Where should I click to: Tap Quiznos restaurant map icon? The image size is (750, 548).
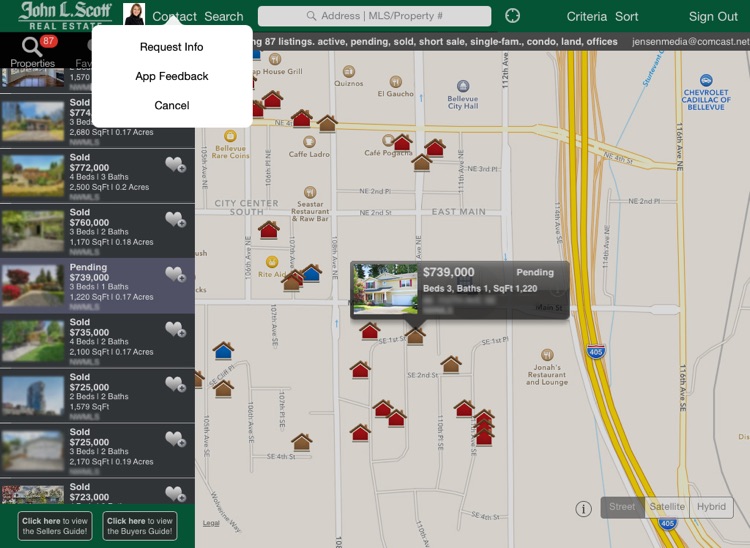pyautogui.click(x=349, y=71)
